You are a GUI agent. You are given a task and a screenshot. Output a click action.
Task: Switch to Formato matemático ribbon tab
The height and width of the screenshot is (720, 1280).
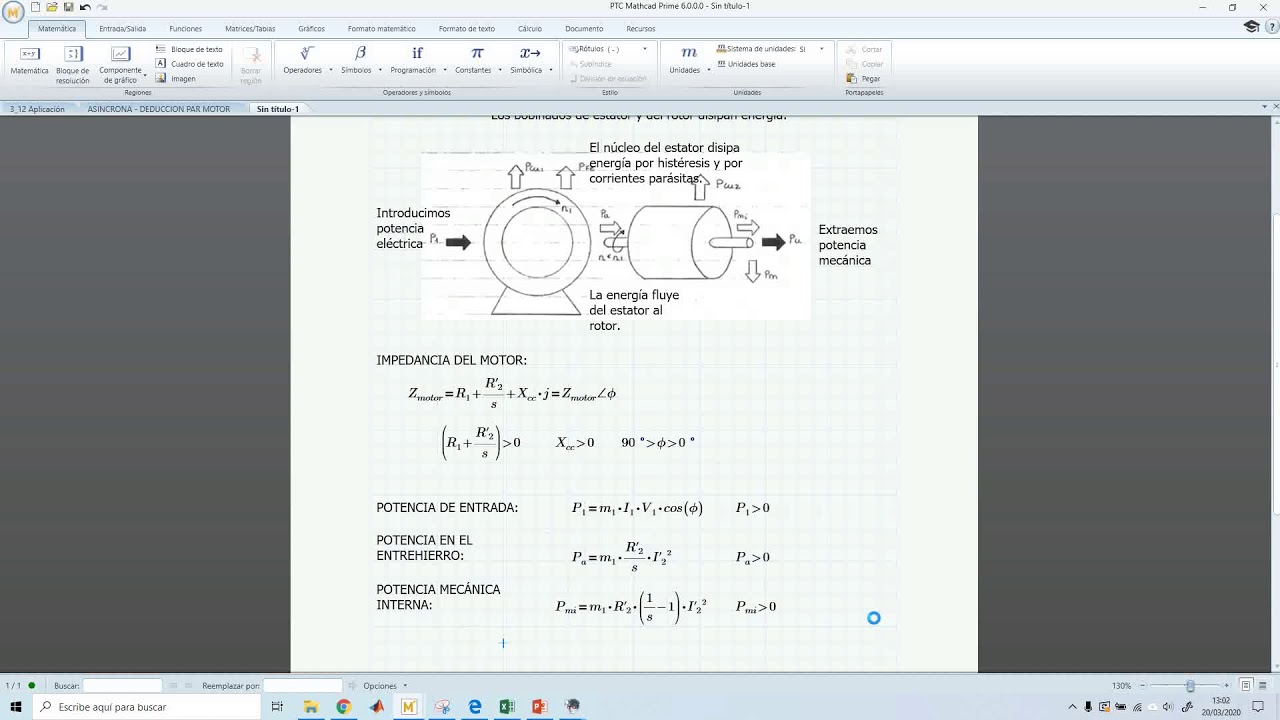[382, 29]
